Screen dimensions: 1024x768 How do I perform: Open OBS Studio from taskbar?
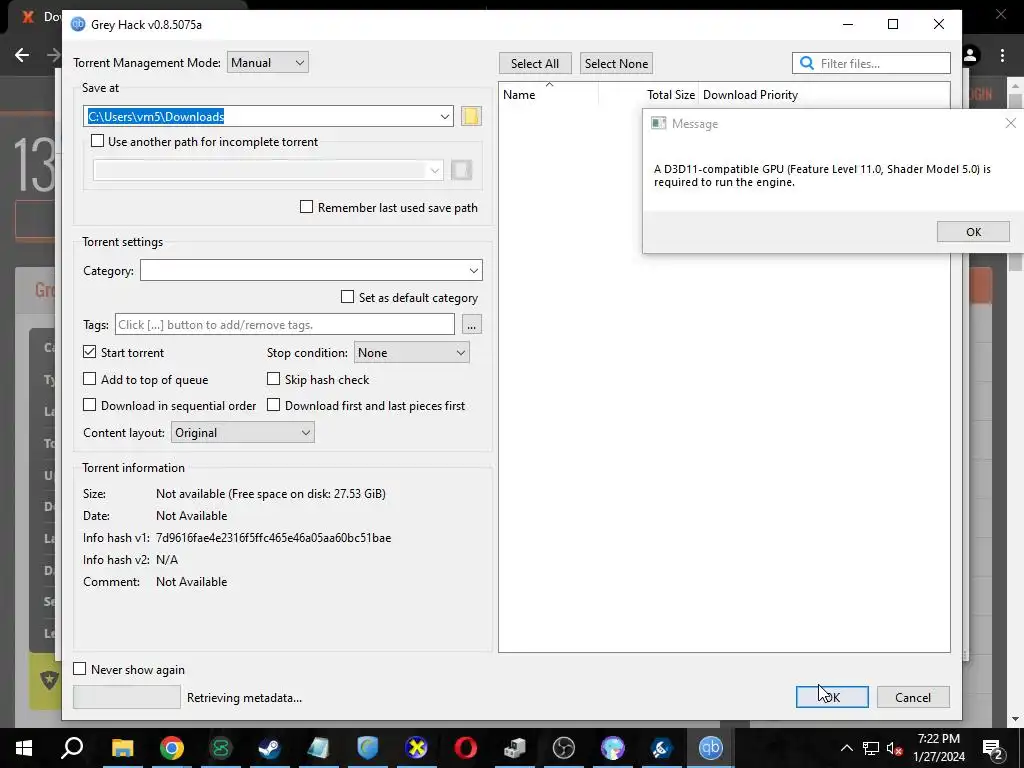(564, 748)
